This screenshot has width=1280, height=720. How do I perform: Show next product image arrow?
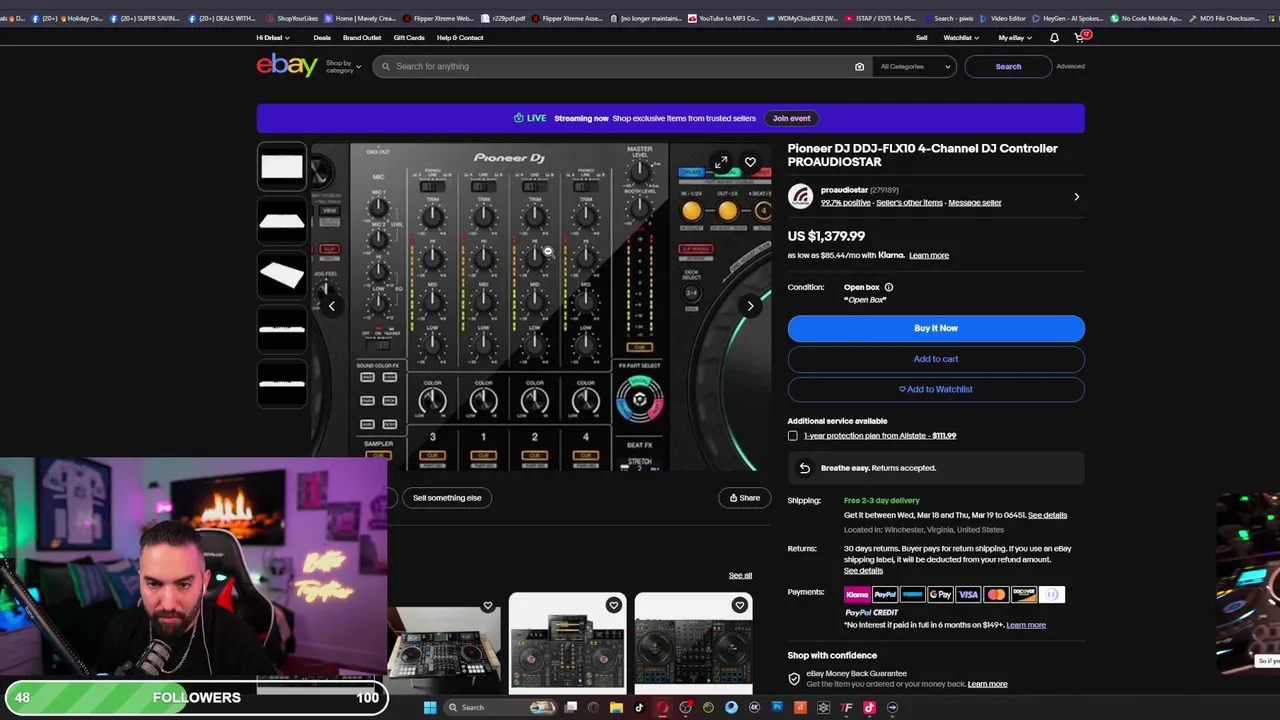point(750,307)
